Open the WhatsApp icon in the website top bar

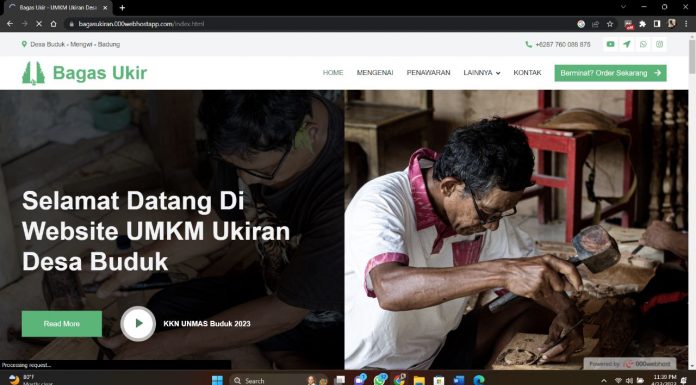point(643,44)
